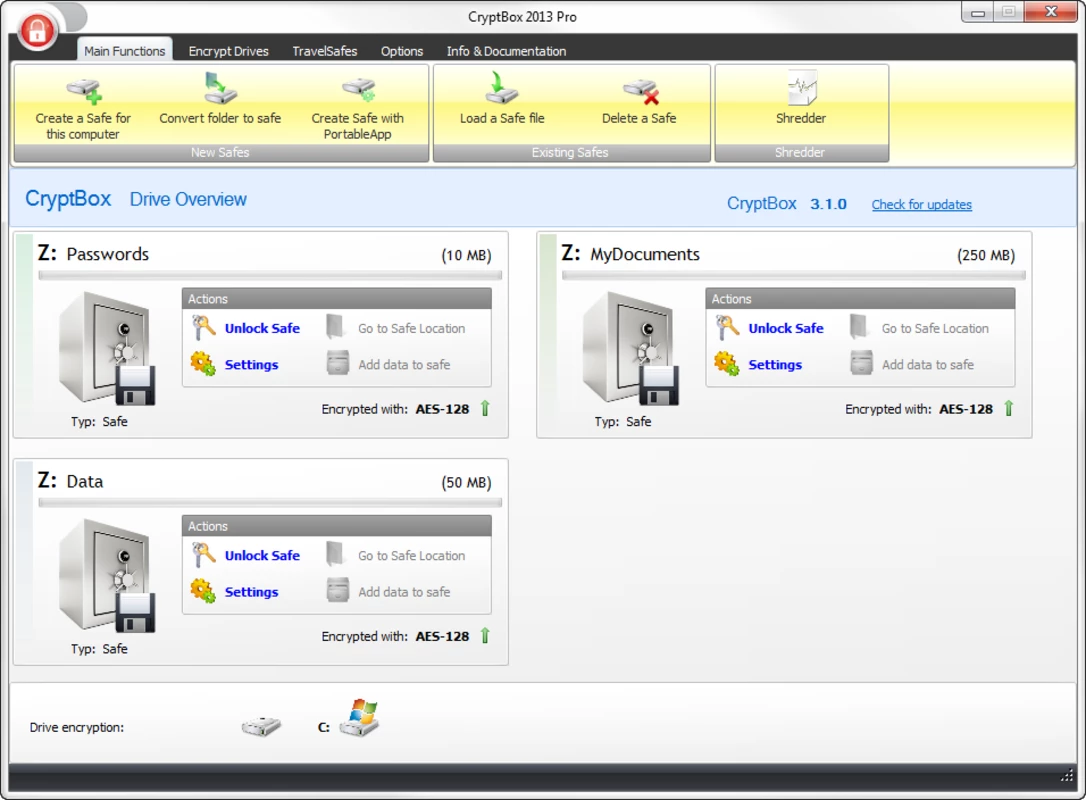Click Go to Safe Location text for Passwords
The height and width of the screenshot is (800, 1086).
click(411, 328)
